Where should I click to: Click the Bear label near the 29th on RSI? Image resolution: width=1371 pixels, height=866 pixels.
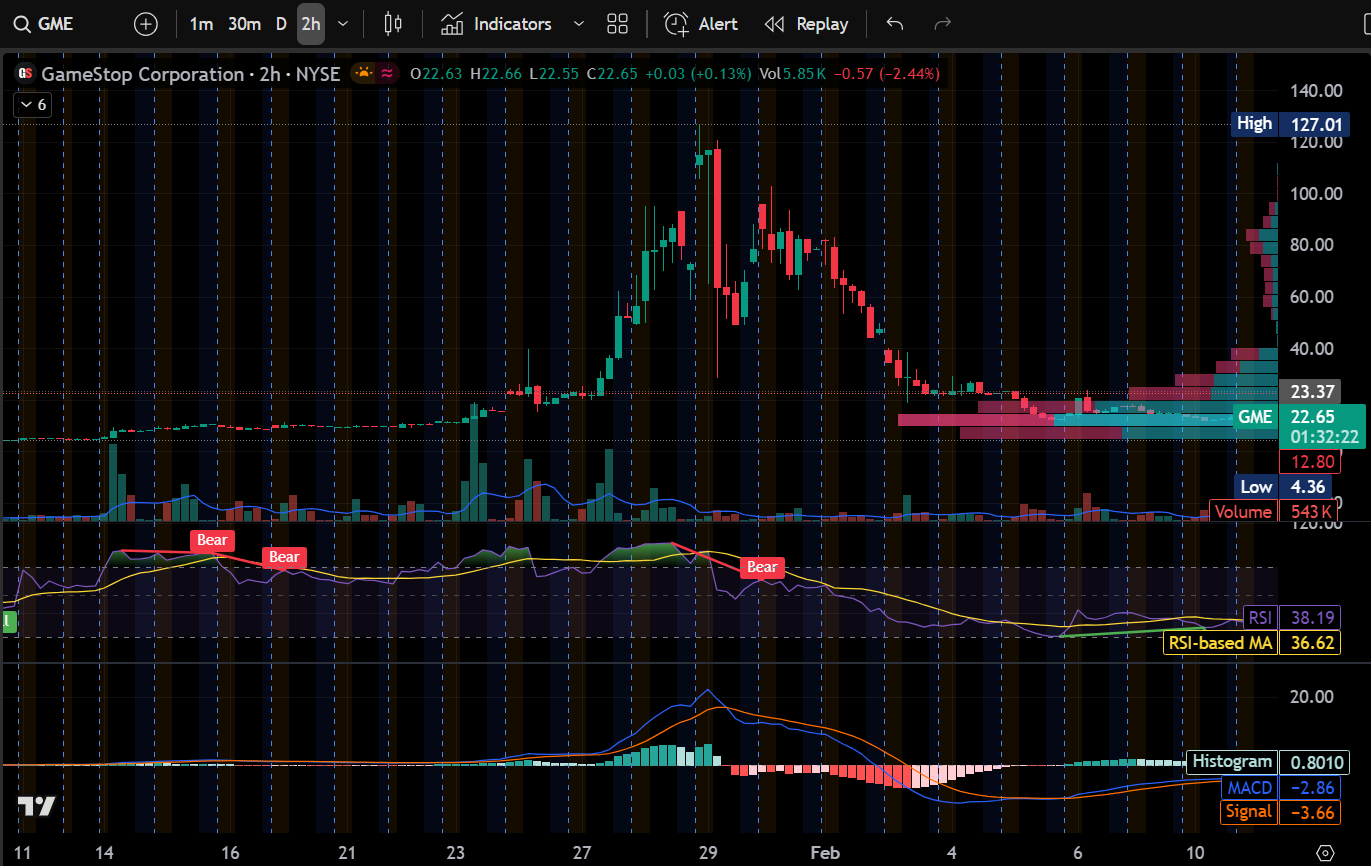(762, 567)
